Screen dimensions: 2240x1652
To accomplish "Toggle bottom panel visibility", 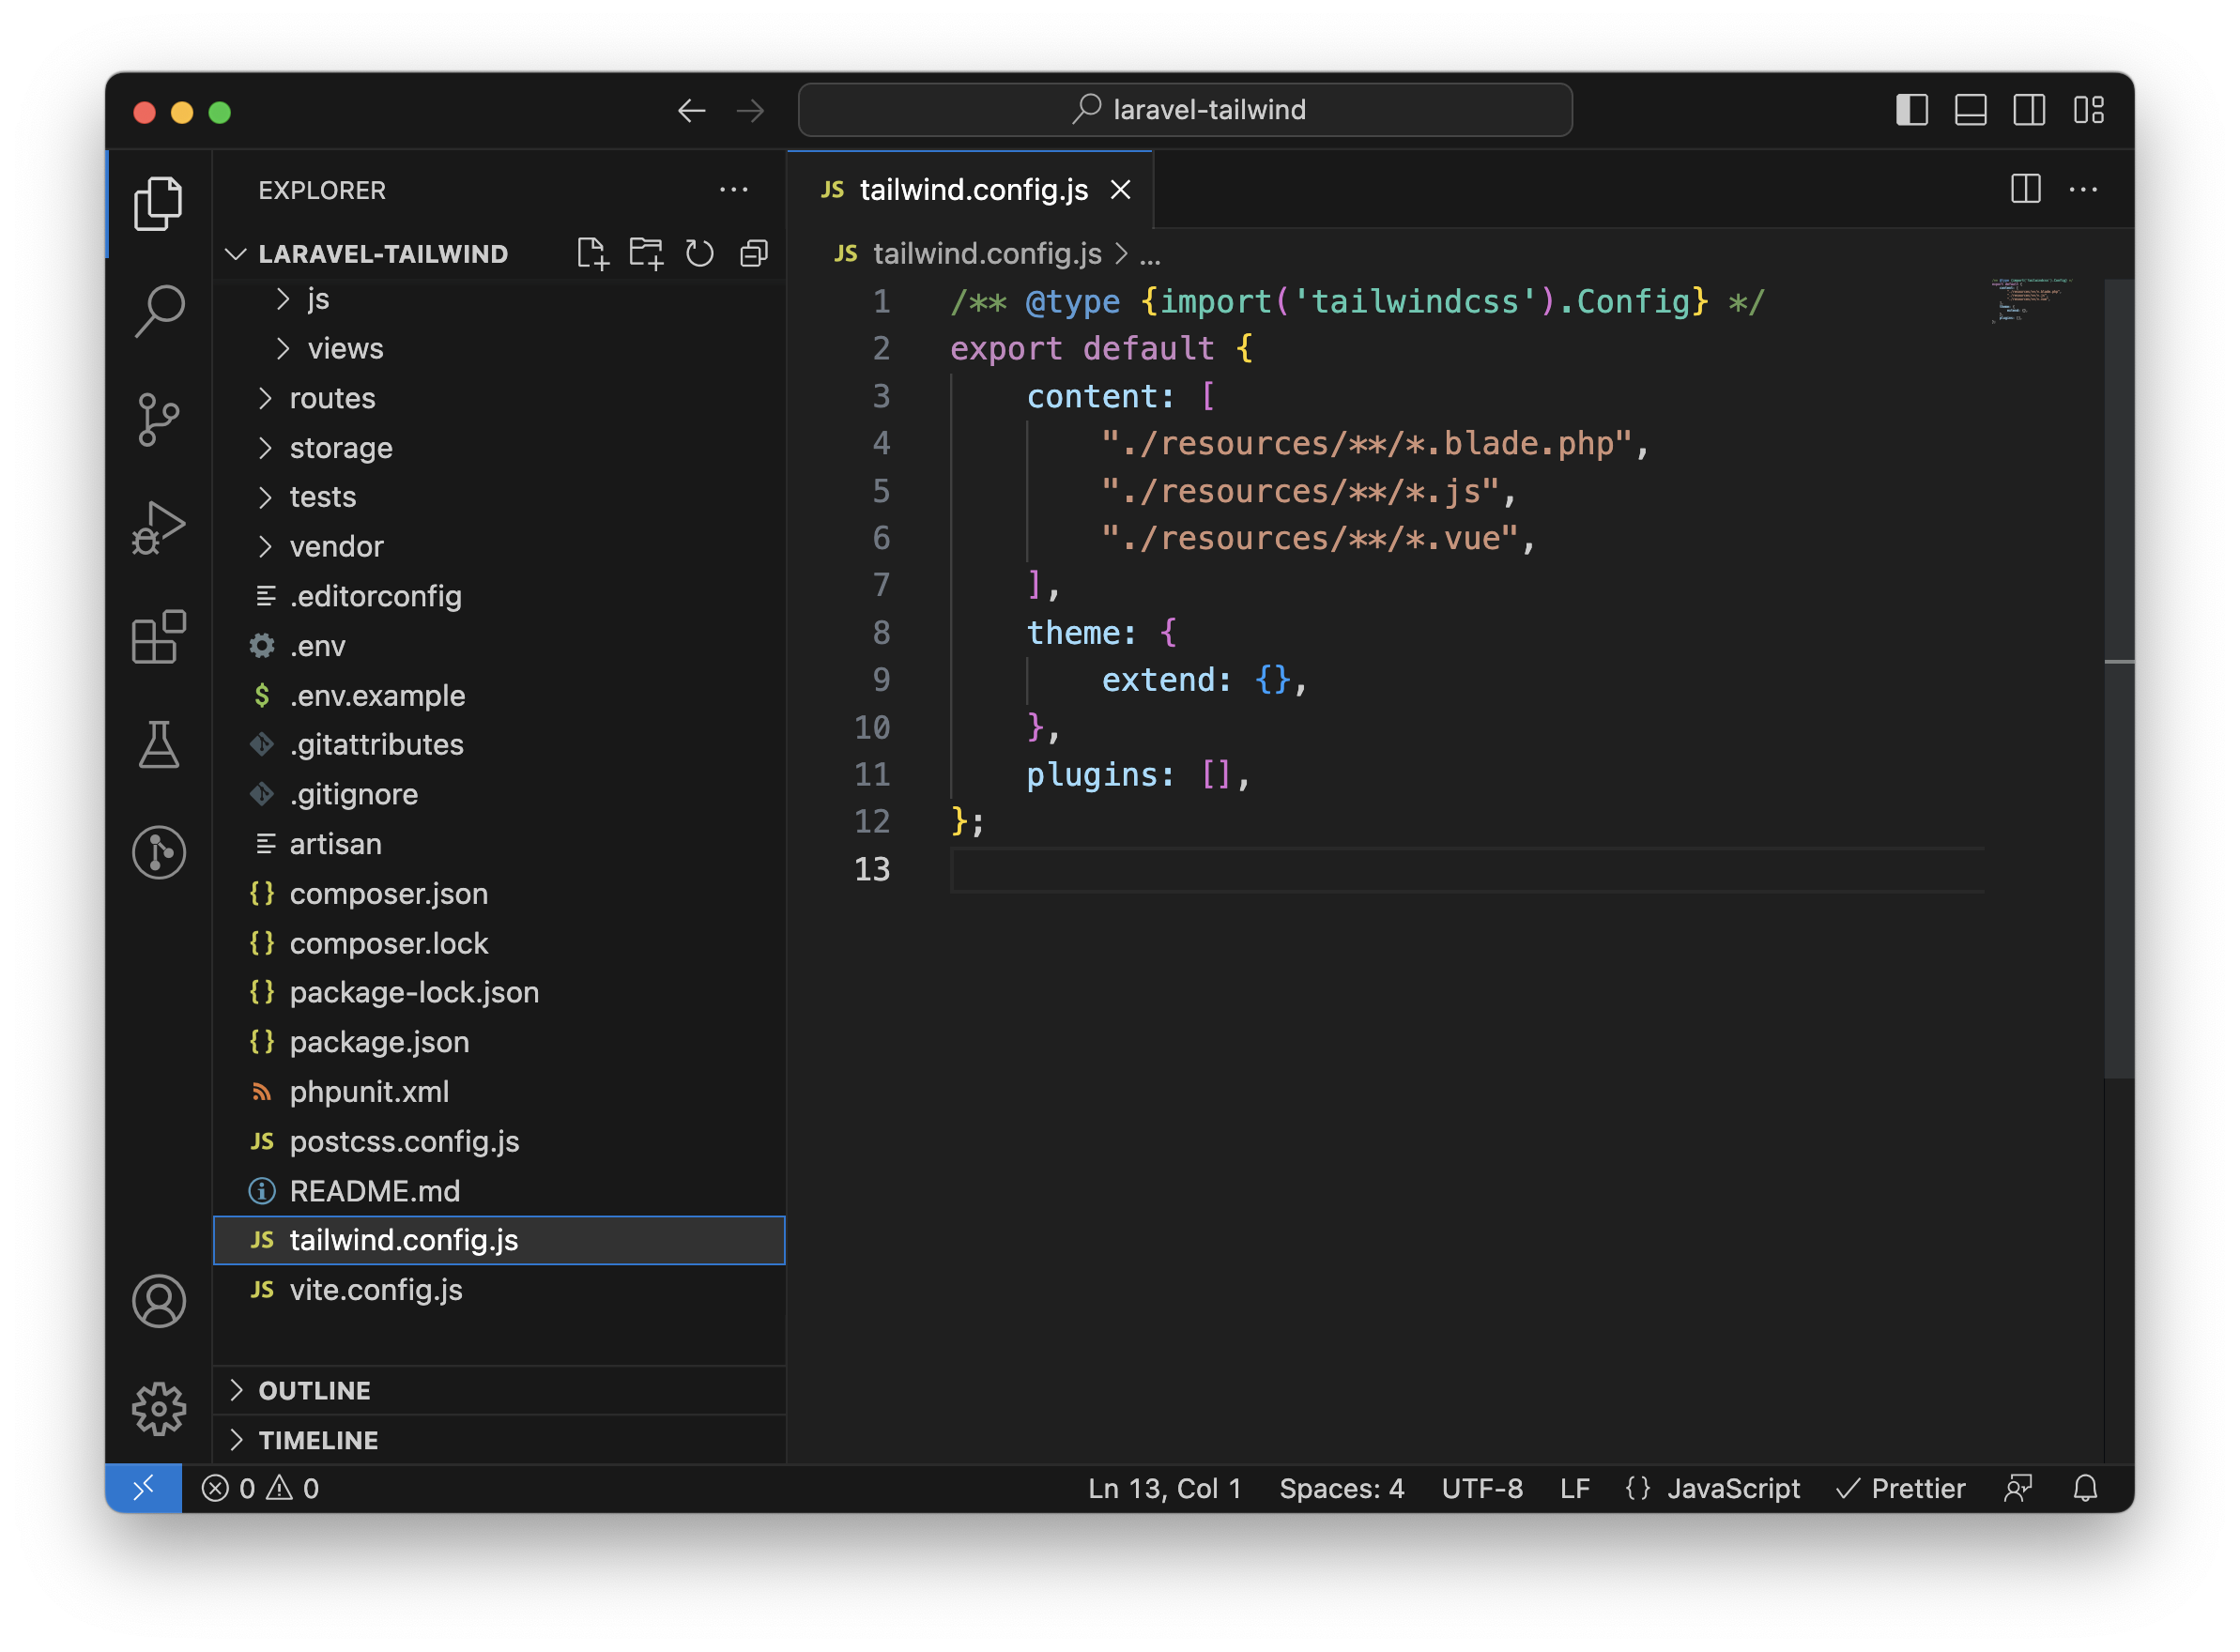I will point(1971,110).
